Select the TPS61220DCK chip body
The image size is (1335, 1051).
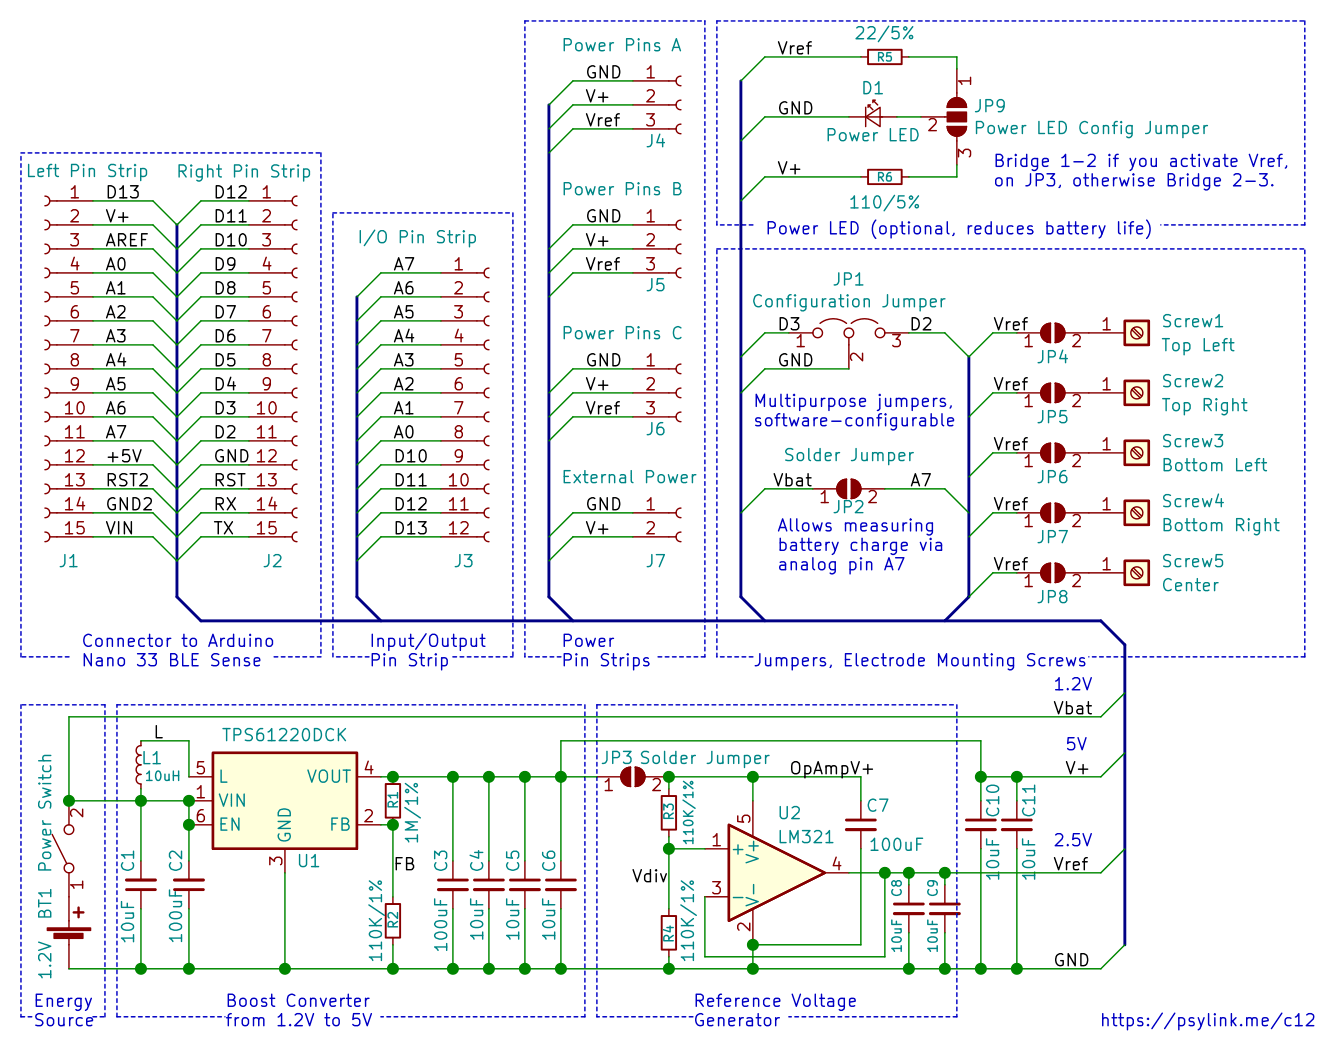(x=285, y=800)
